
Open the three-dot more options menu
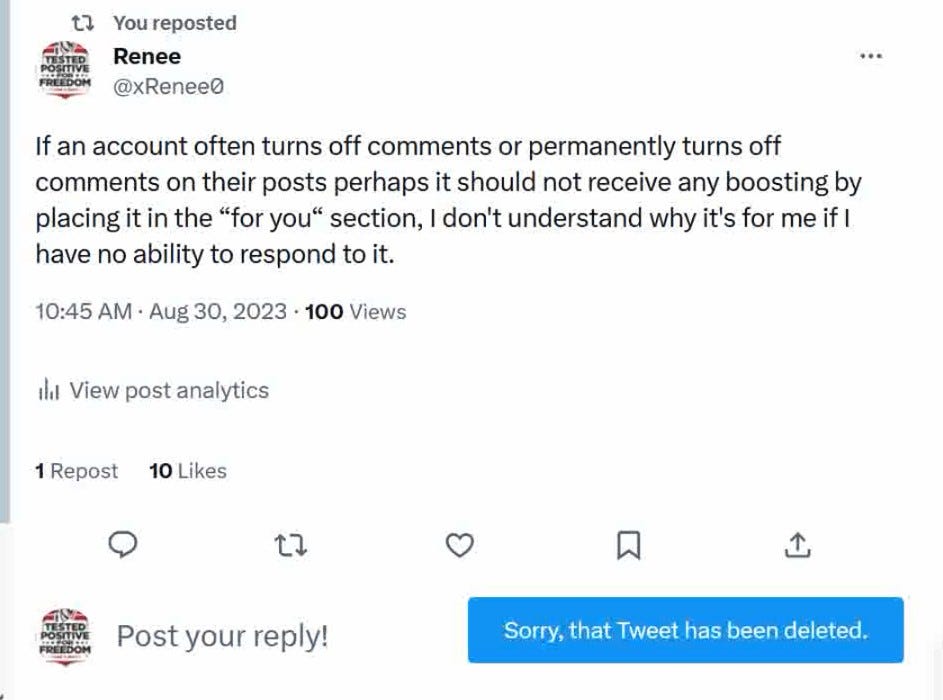tap(870, 56)
